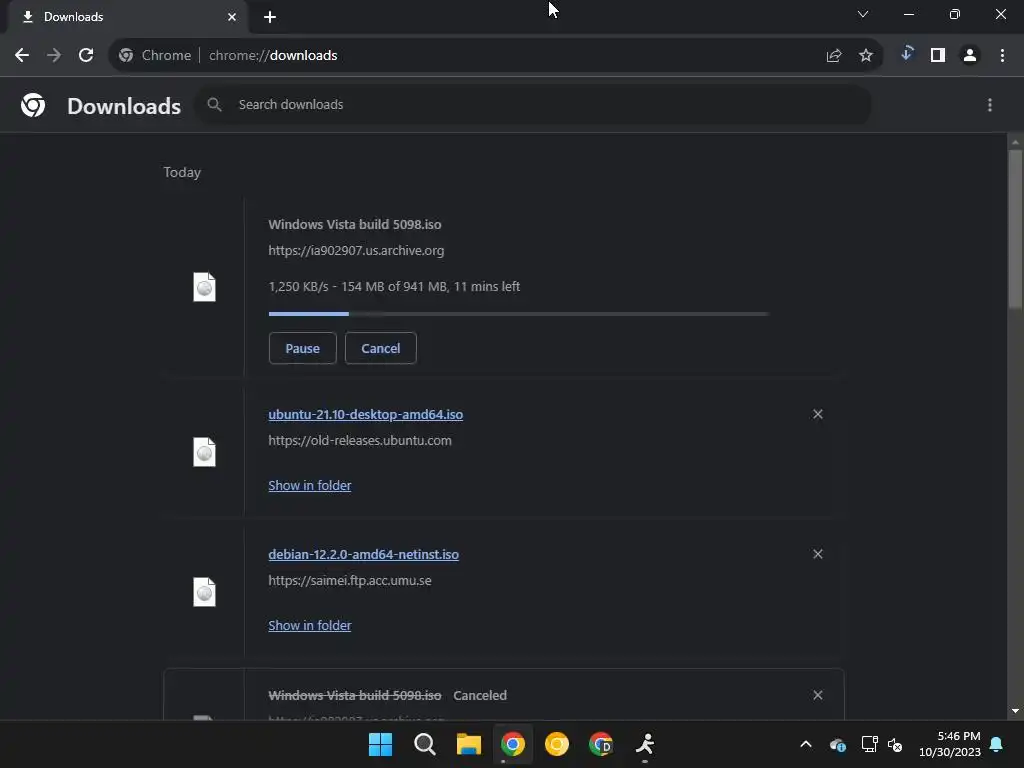Show ubuntu iso in folder
This screenshot has width=1024, height=768.
pos(310,486)
